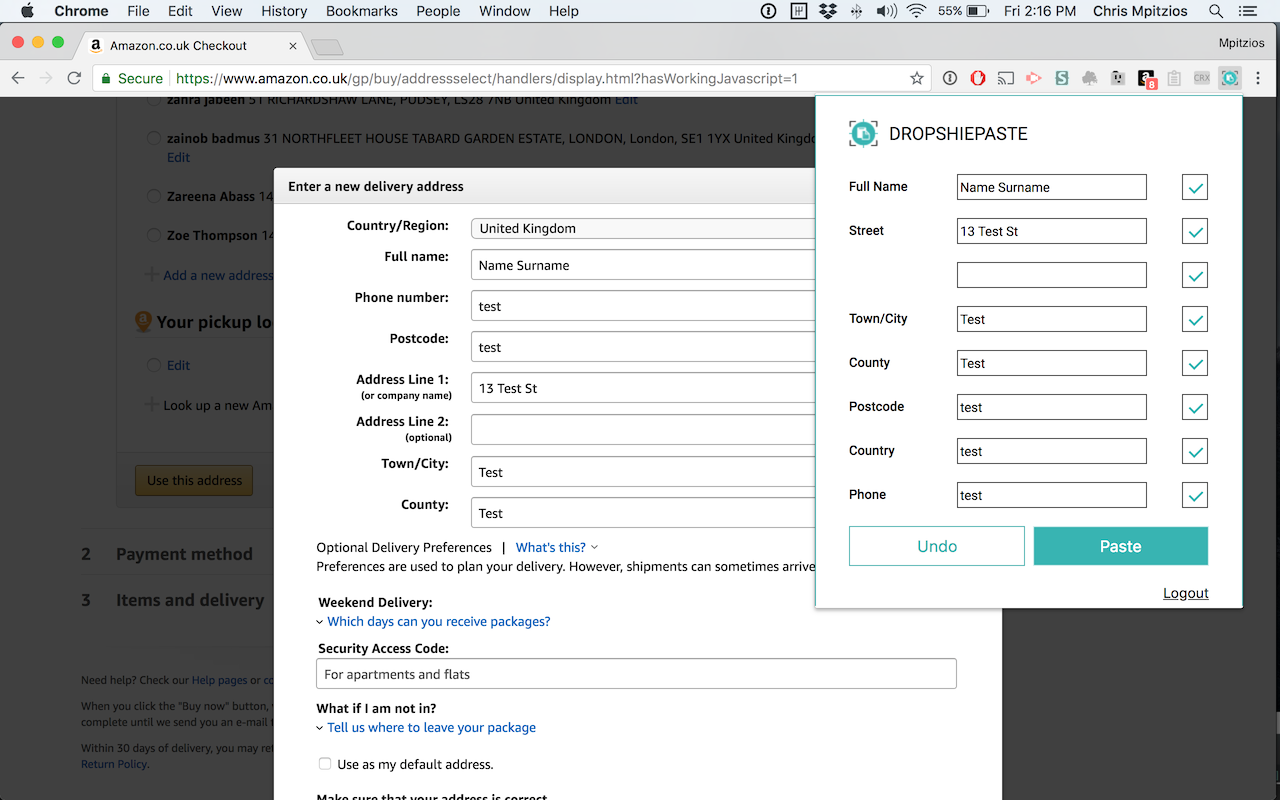
Task: Uncheck the Postcode field checkmark
Action: click(1194, 407)
